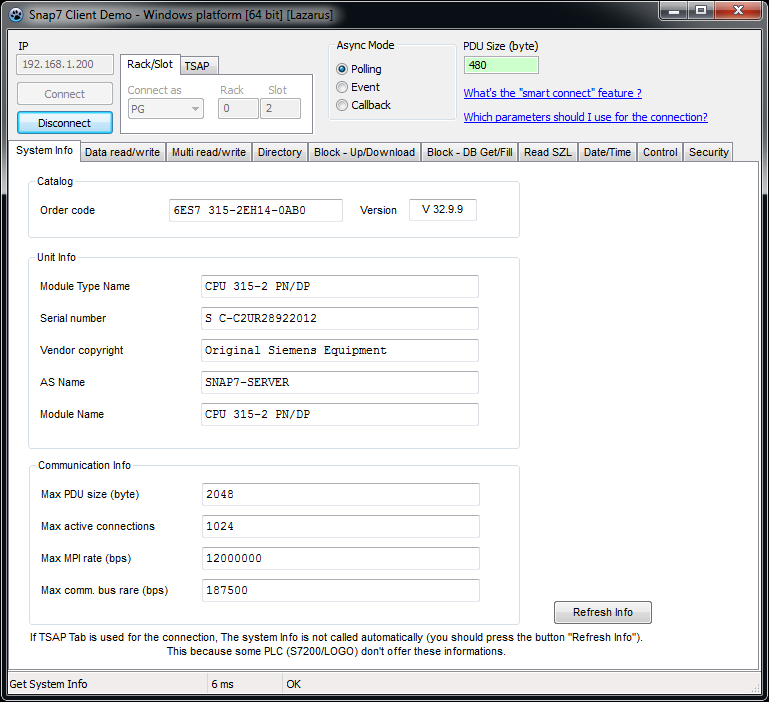
Task: Click the "OK" status bar entry
Action: tap(293, 684)
